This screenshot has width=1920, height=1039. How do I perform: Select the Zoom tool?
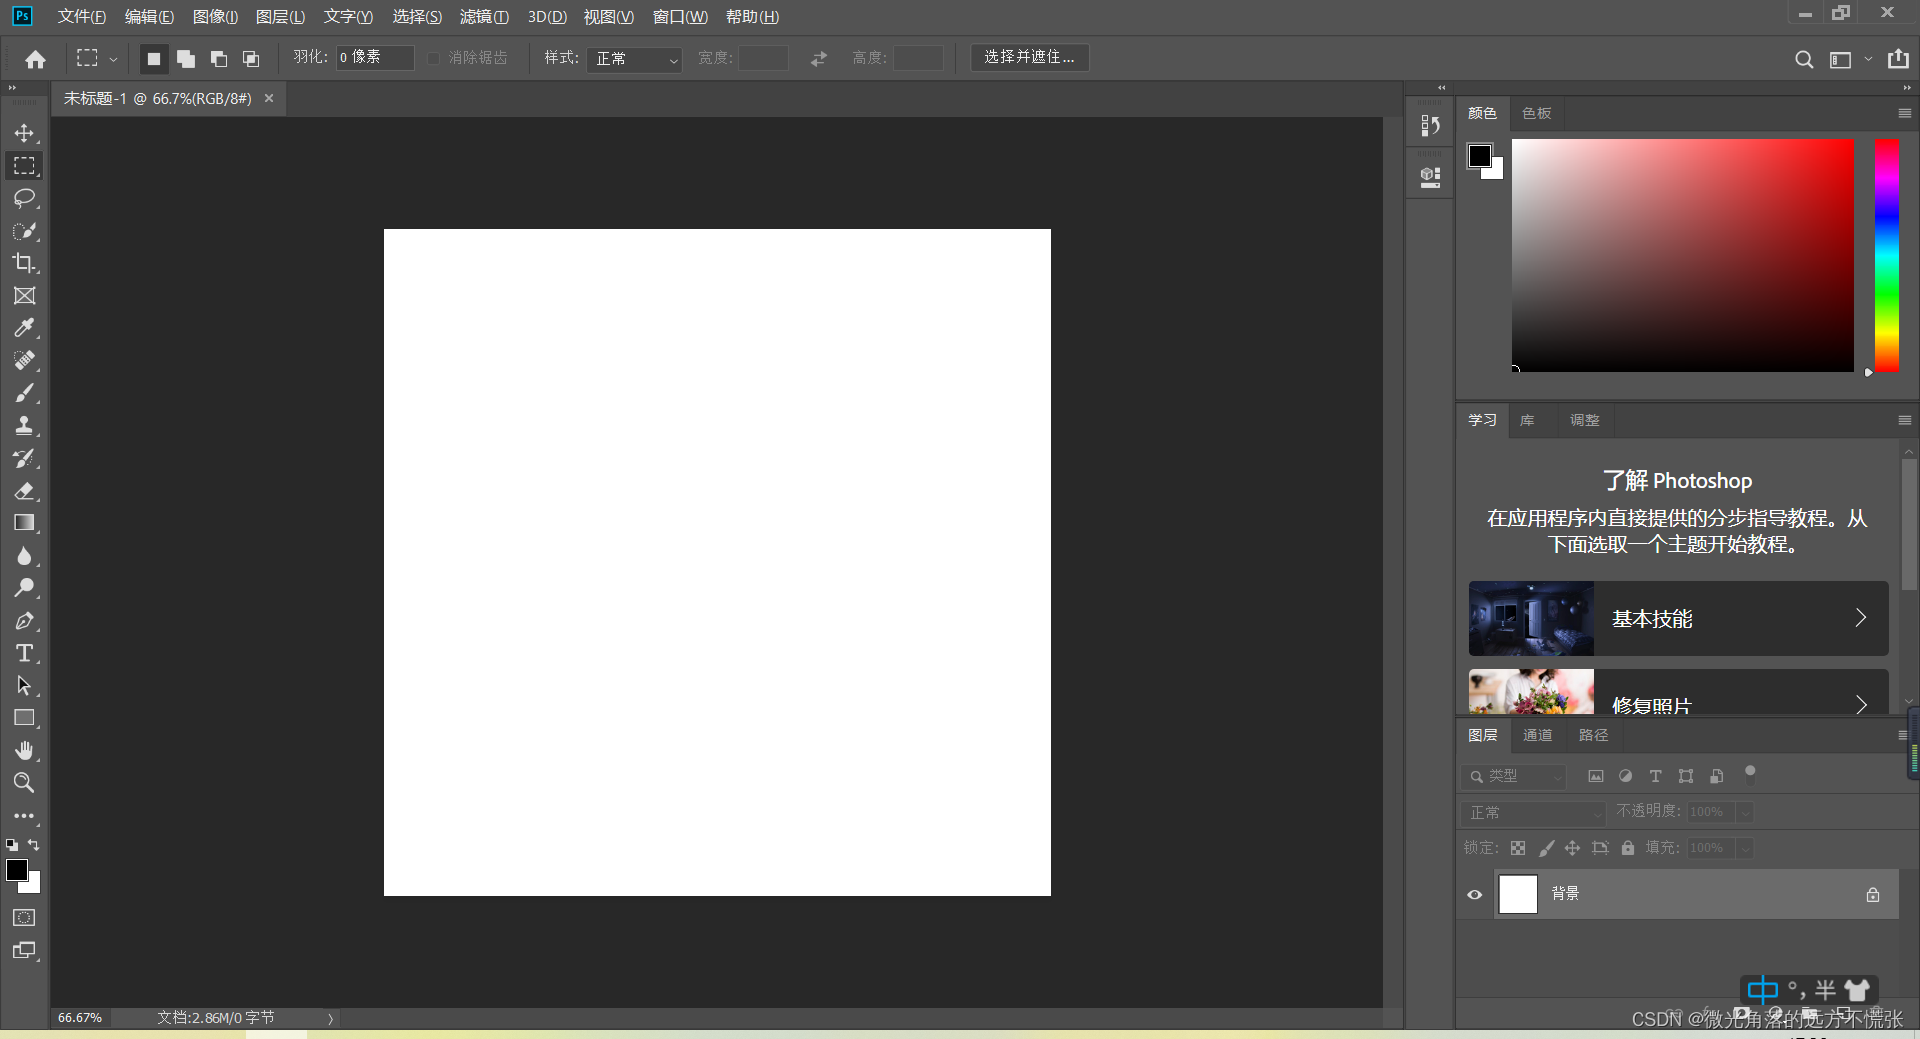[x=25, y=783]
